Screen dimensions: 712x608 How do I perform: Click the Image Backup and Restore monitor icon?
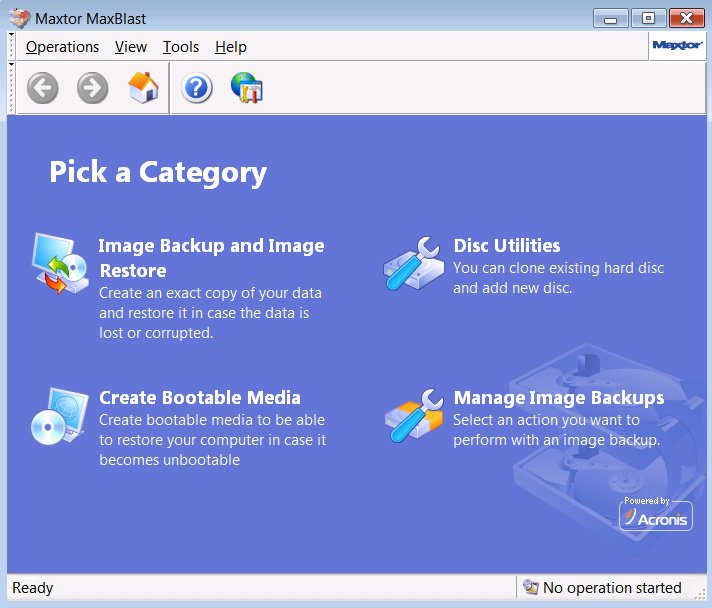(x=60, y=263)
